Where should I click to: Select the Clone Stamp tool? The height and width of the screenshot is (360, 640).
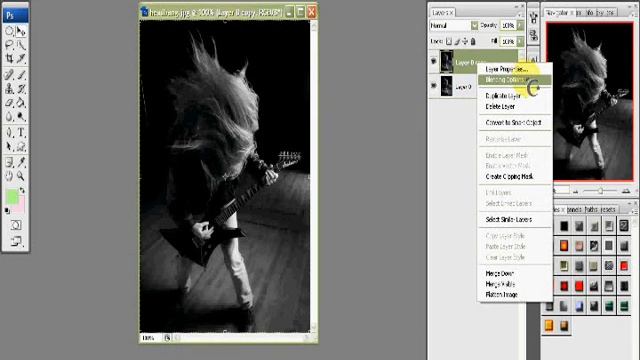click(9, 89)
